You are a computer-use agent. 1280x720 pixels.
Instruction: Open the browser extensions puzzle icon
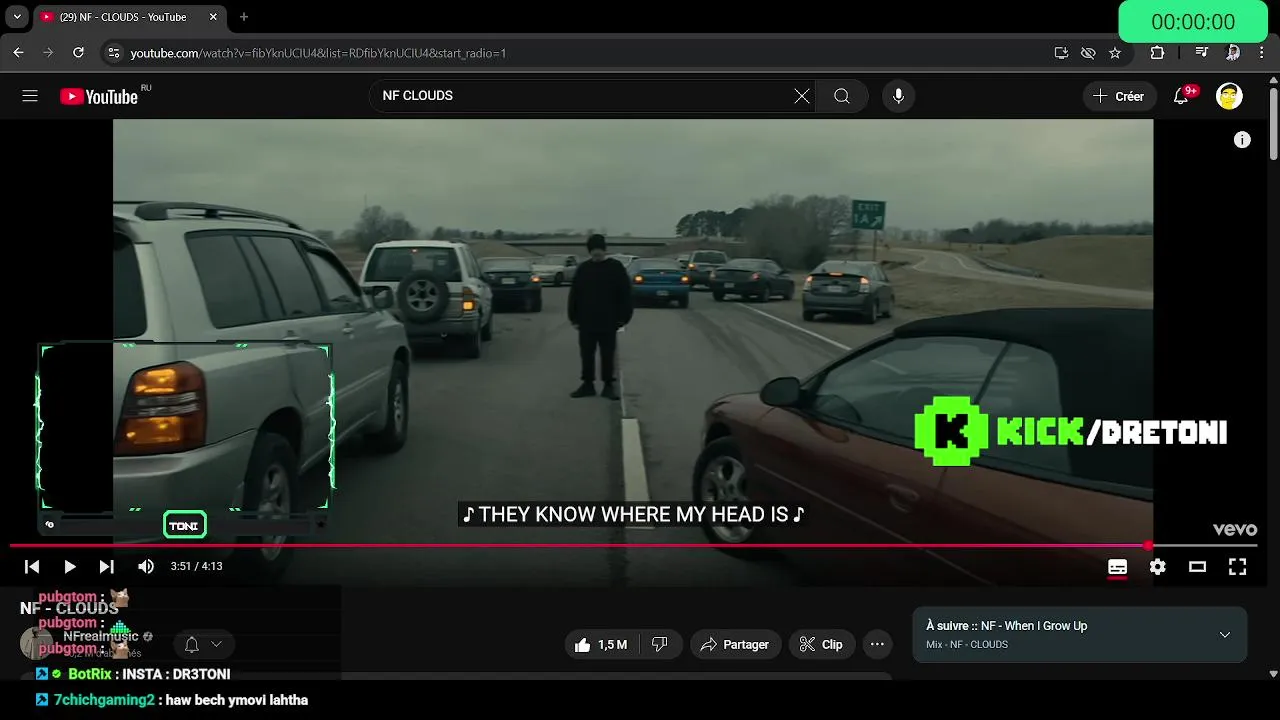[x=1157, y=53]
